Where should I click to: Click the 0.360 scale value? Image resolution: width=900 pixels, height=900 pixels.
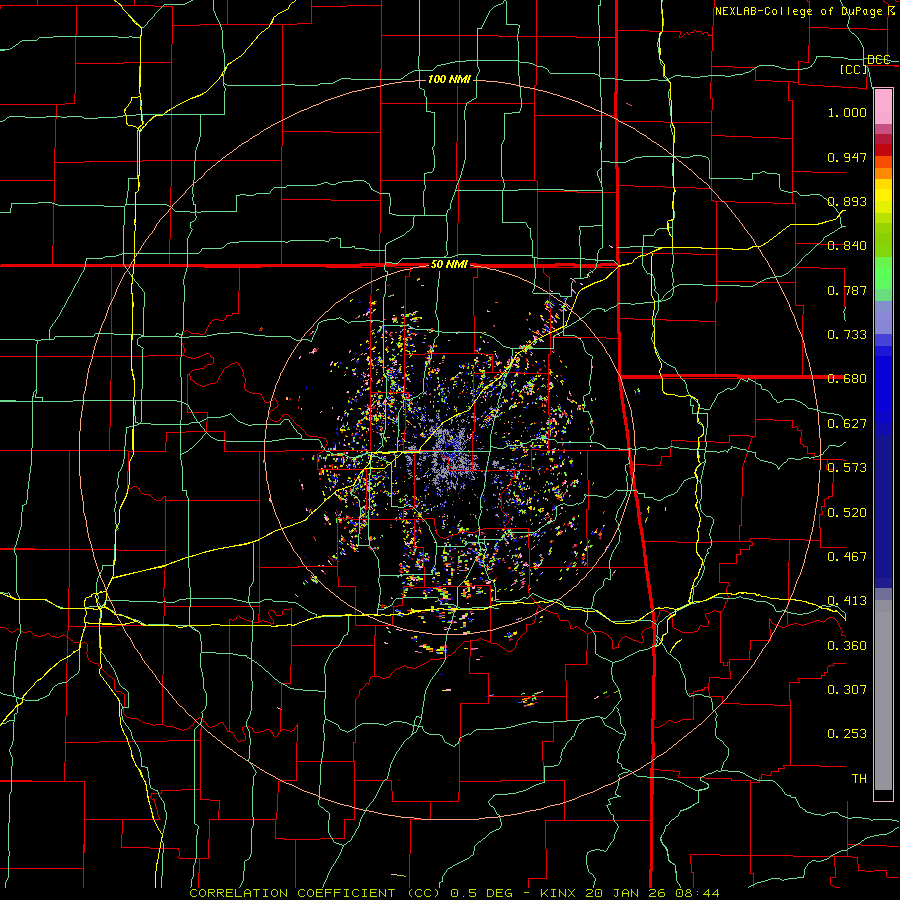point(847,646)
